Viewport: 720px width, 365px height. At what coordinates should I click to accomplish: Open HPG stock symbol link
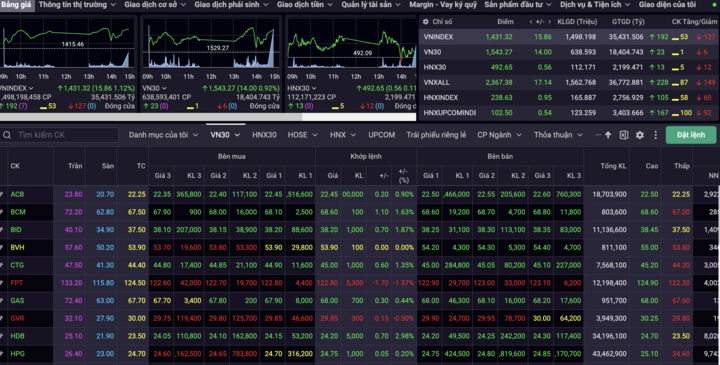(17, 354)
